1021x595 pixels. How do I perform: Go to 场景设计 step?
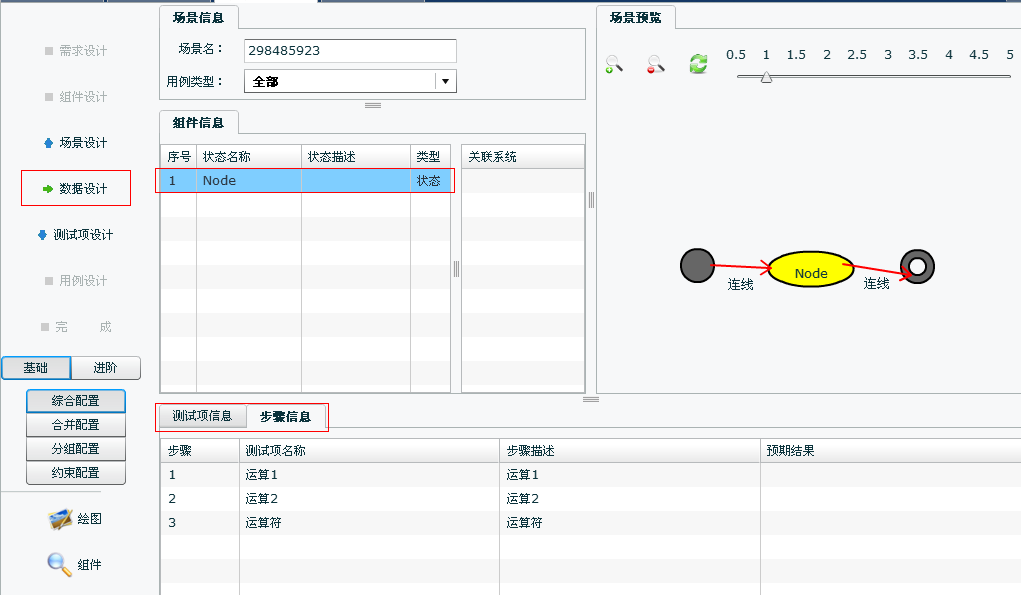tap(82, 143)
